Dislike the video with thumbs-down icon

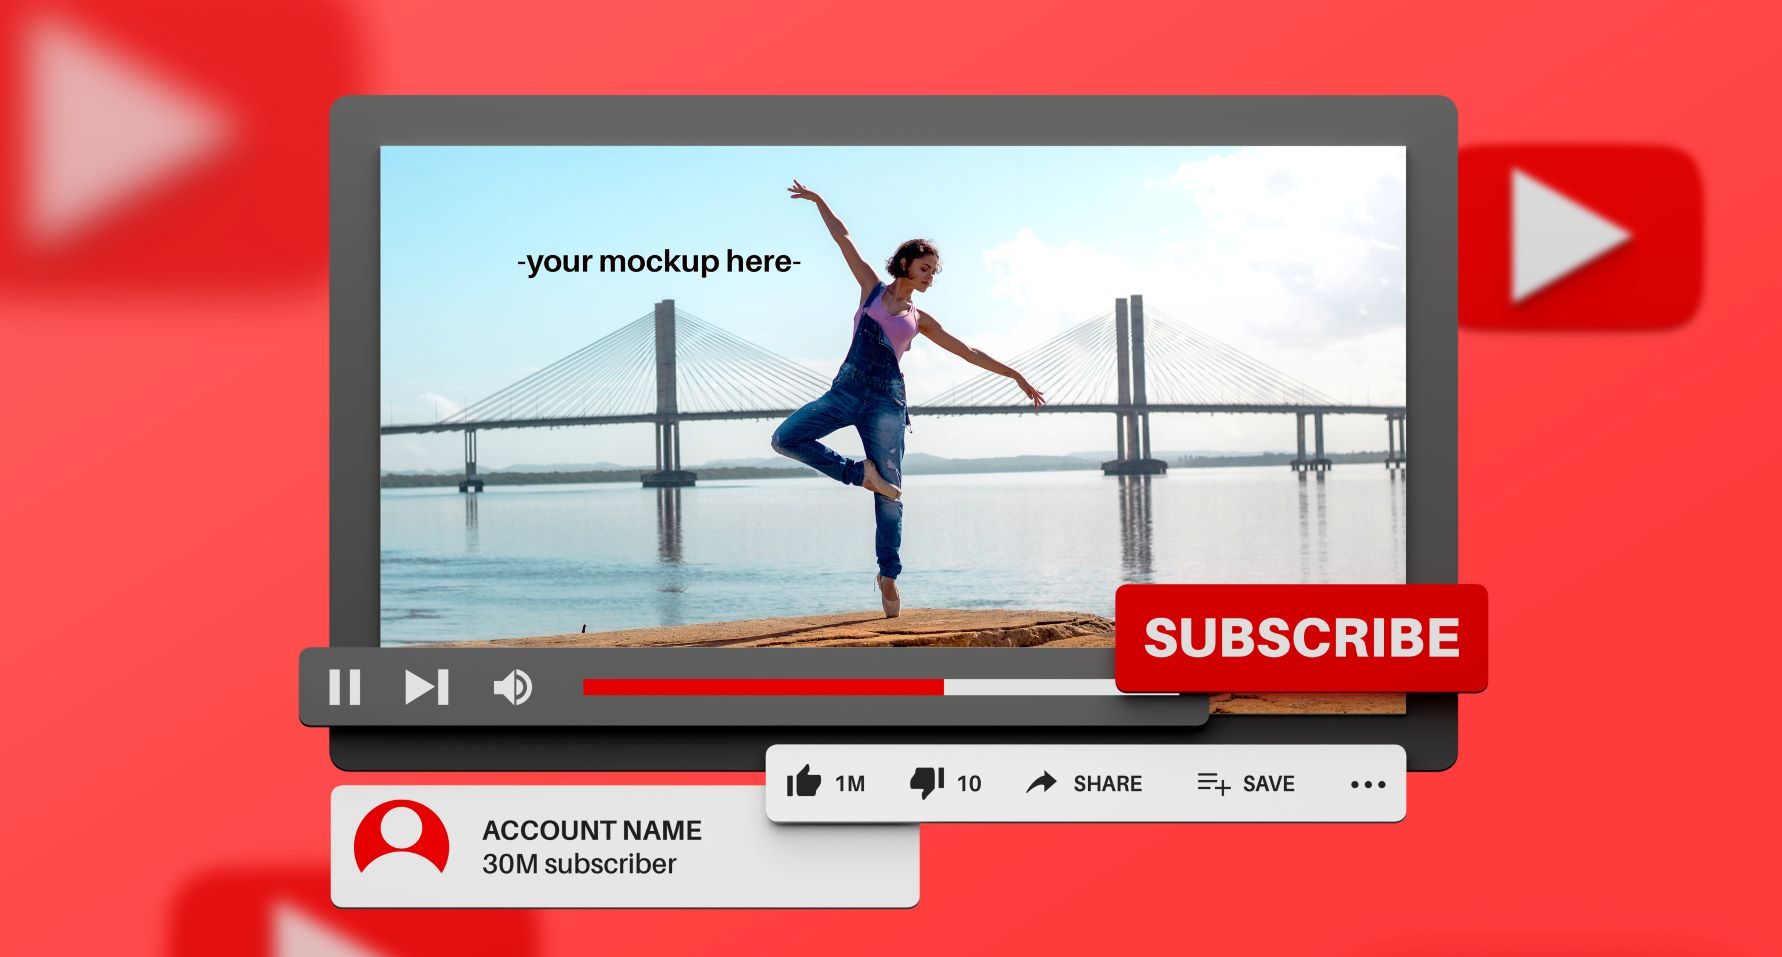click(927, 782)
